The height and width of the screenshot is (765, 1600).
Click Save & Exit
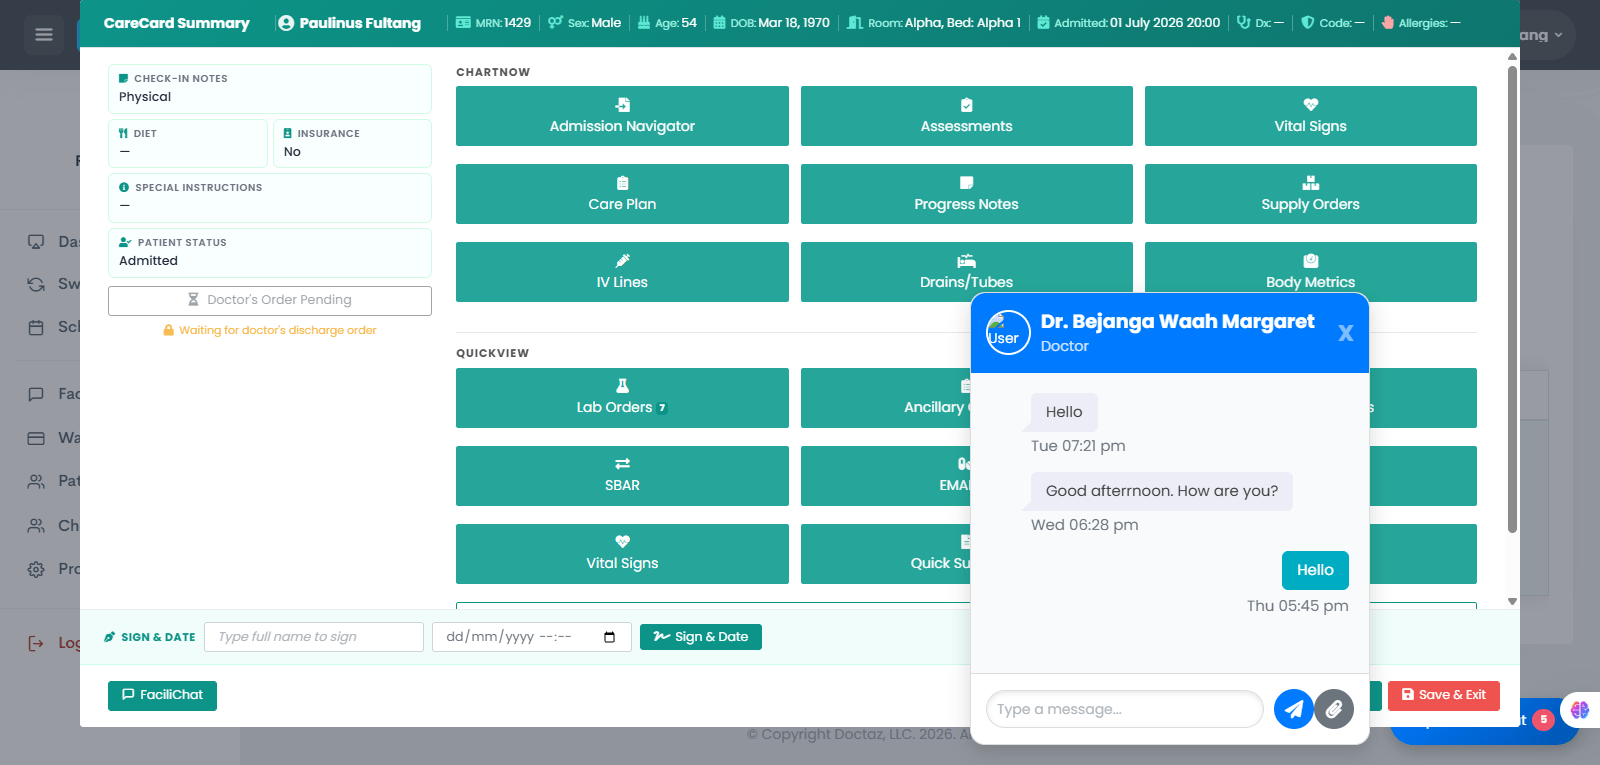pyautogui.click(x=1443, y=695)
